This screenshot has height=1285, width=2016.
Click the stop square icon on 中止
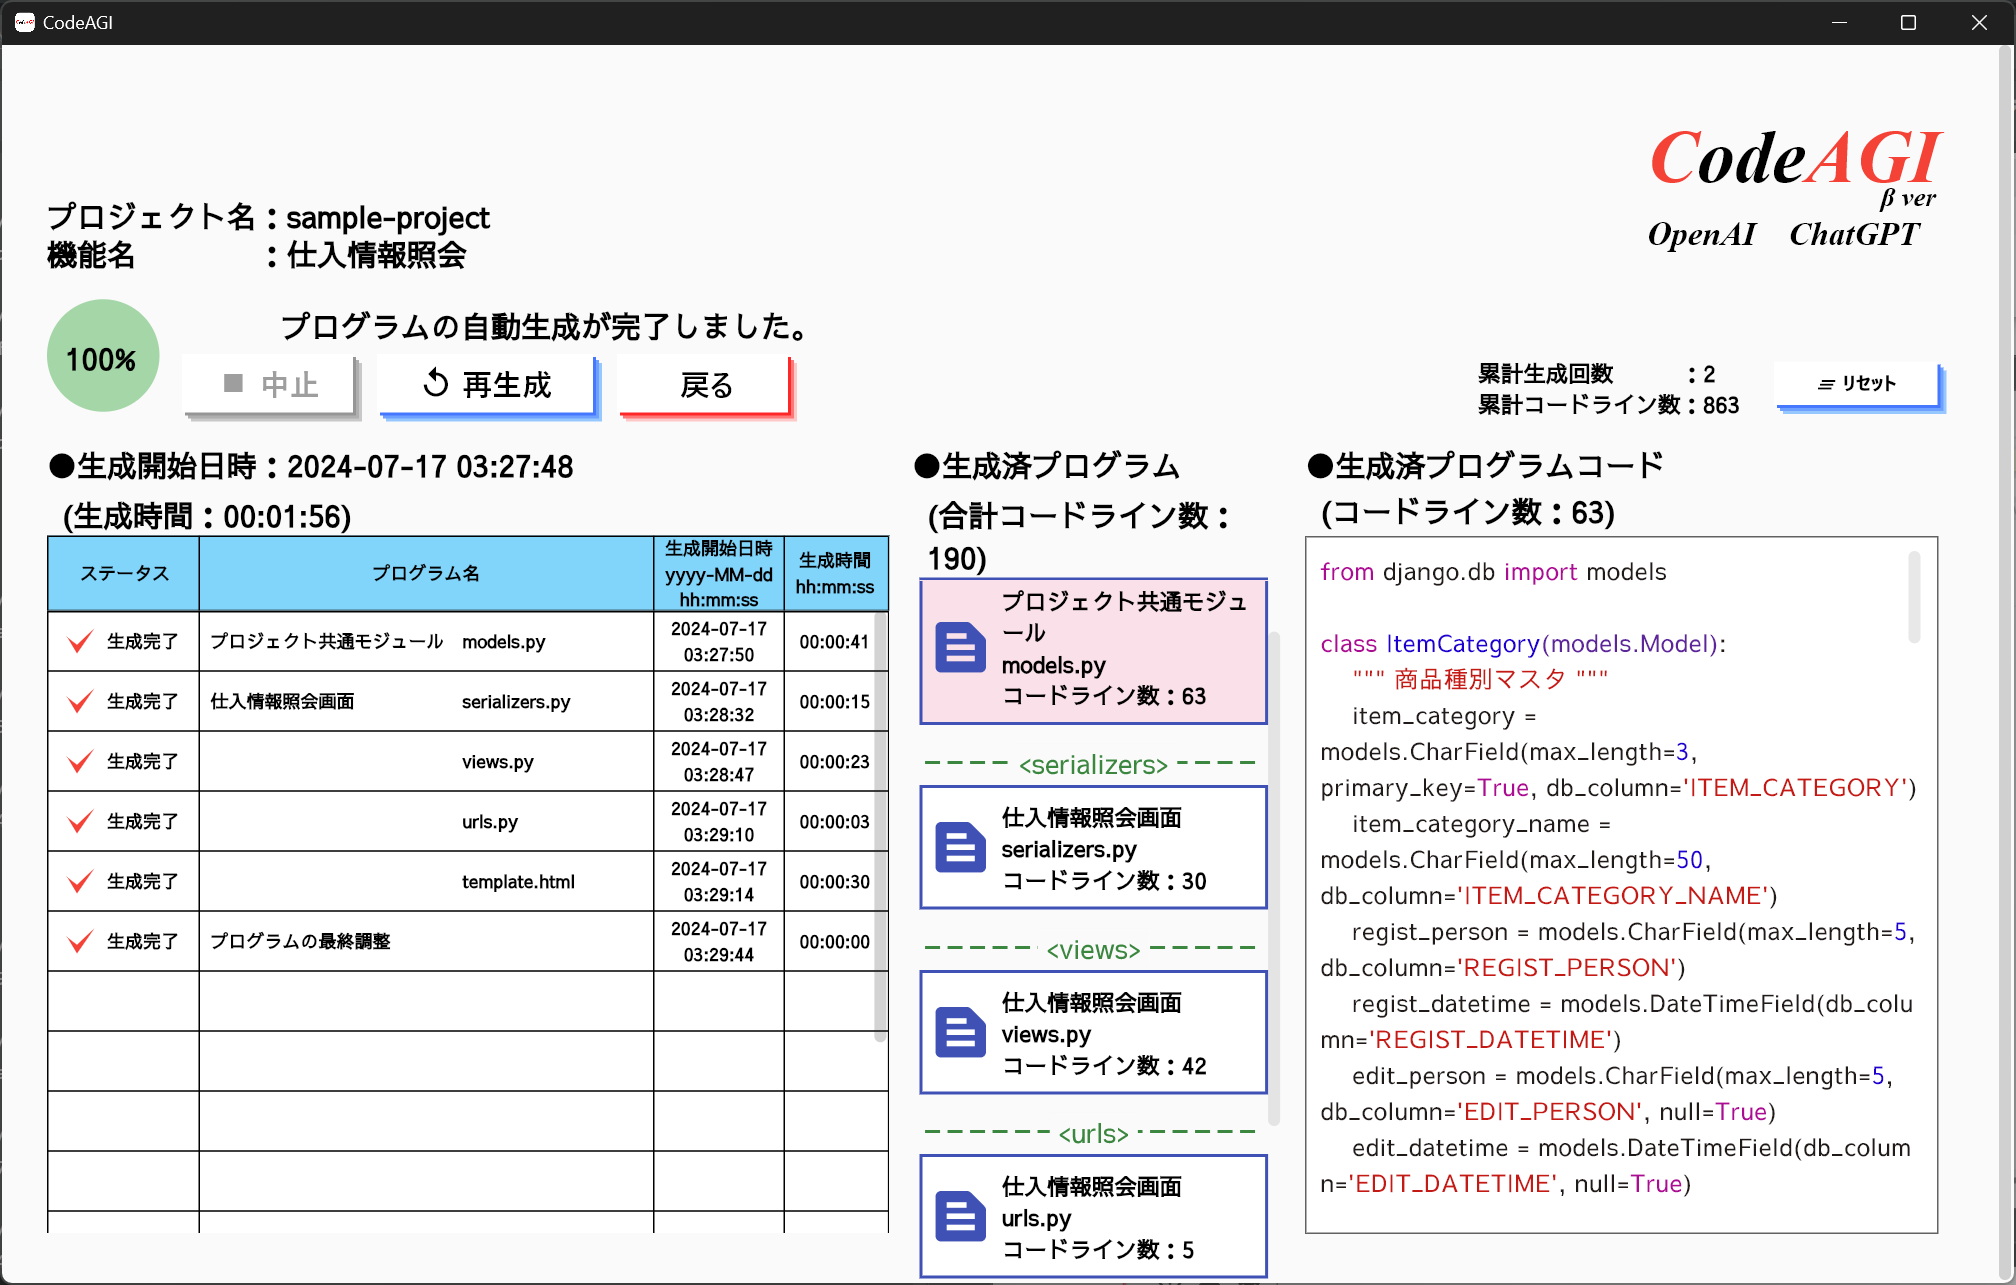point(234,384)
